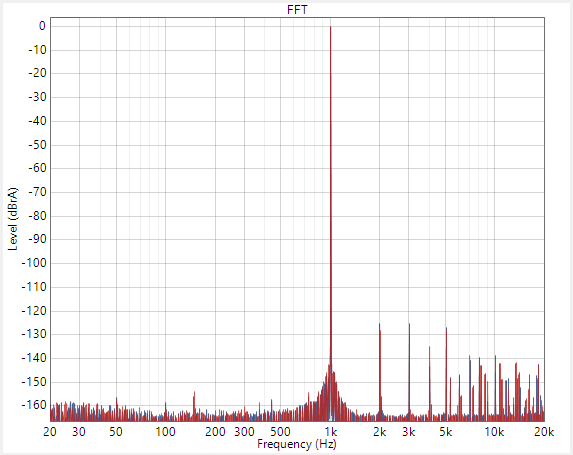Click the 20k frequency tick label

click(x=544, y=432)
